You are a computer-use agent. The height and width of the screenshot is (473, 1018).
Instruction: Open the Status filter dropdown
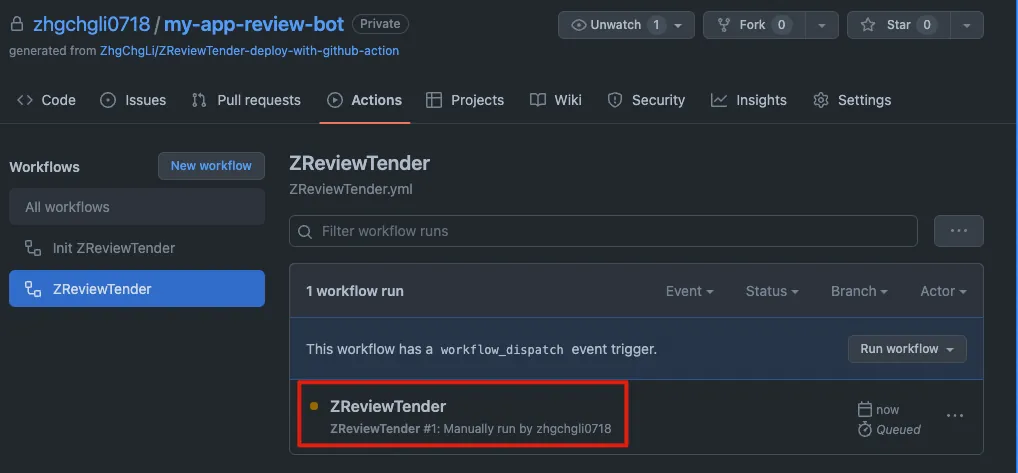(771, 291)
